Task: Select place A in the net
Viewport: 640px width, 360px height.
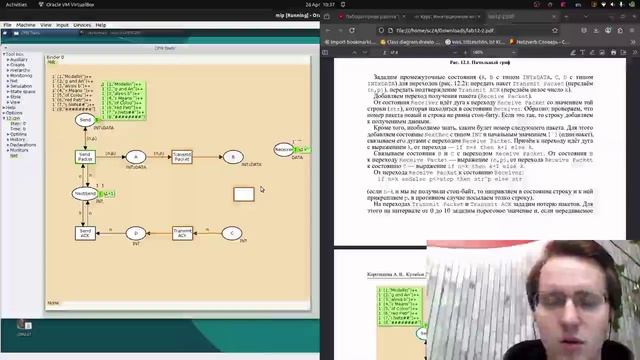Action: 136,157
